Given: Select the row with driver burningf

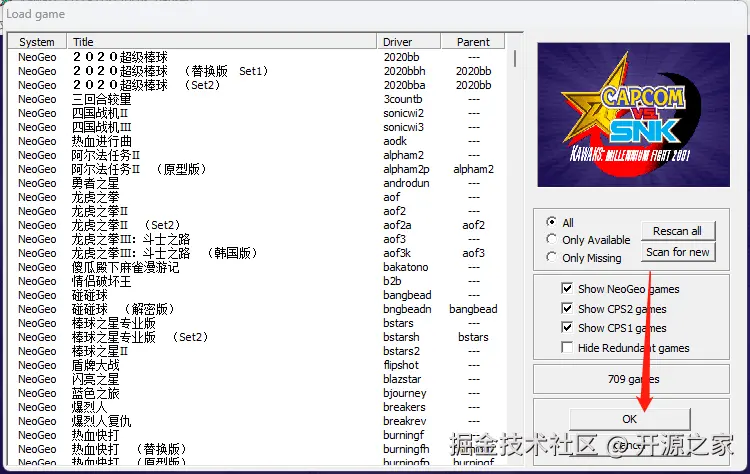Looking at the screenshot, I should 256,435.
